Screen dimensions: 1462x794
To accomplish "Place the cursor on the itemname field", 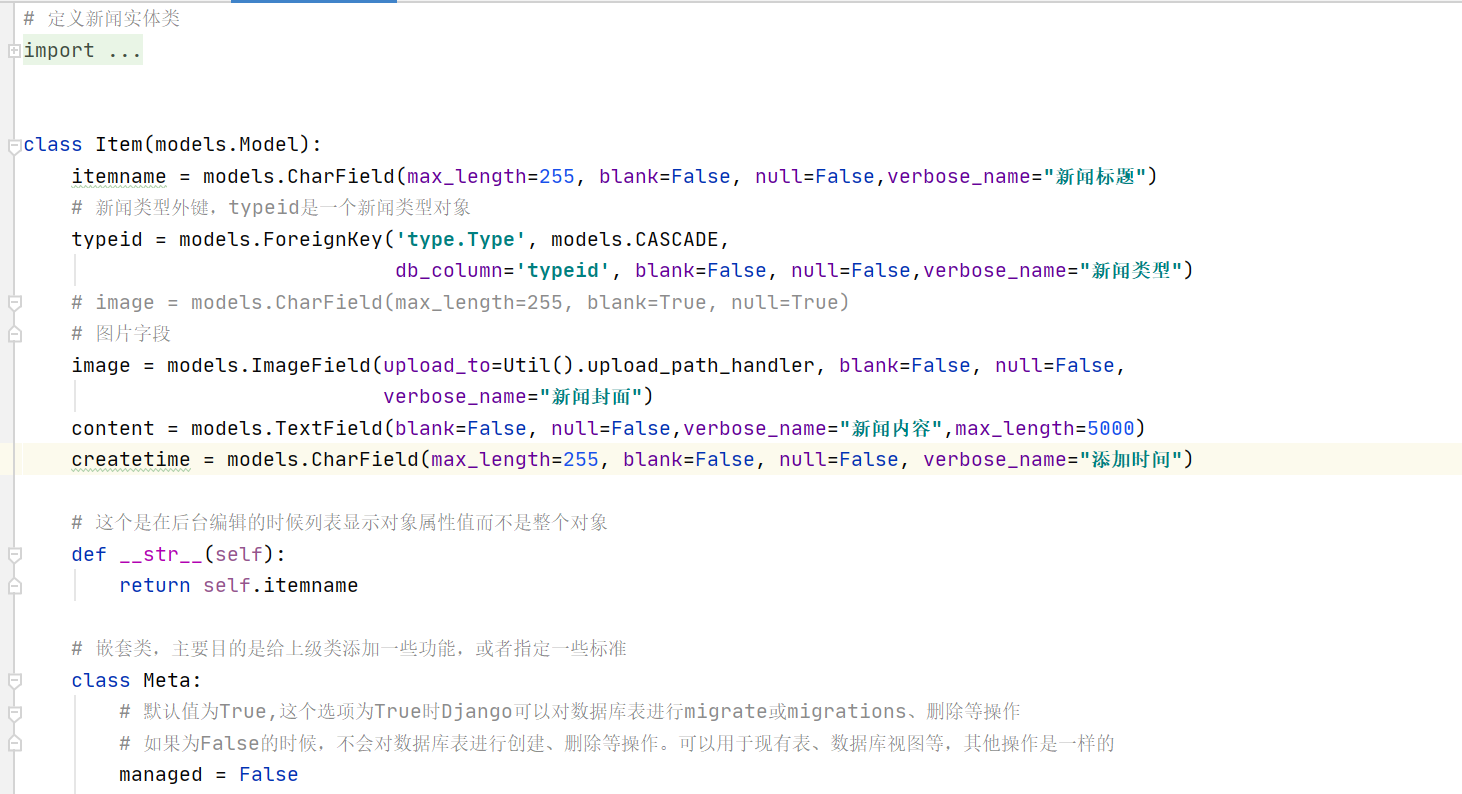I will 118,176.
